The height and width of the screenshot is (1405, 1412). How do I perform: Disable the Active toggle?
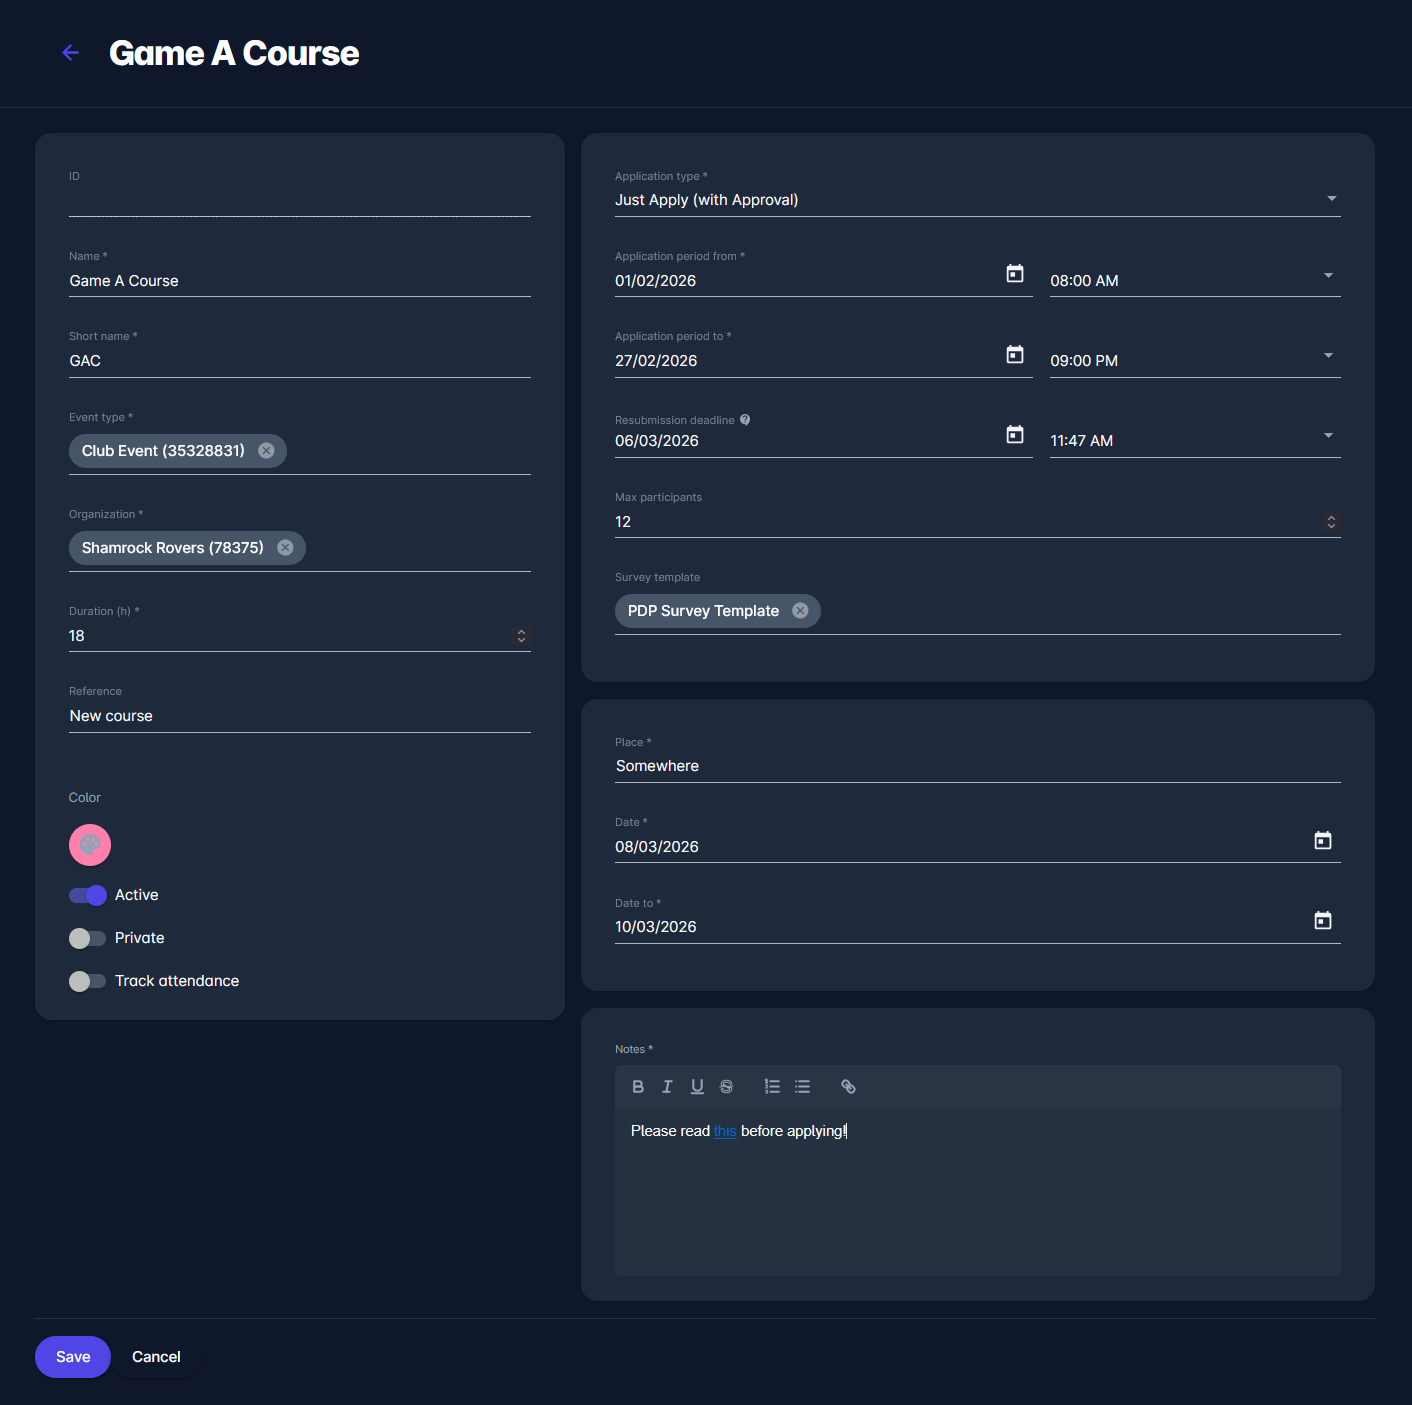pos(88,895)
